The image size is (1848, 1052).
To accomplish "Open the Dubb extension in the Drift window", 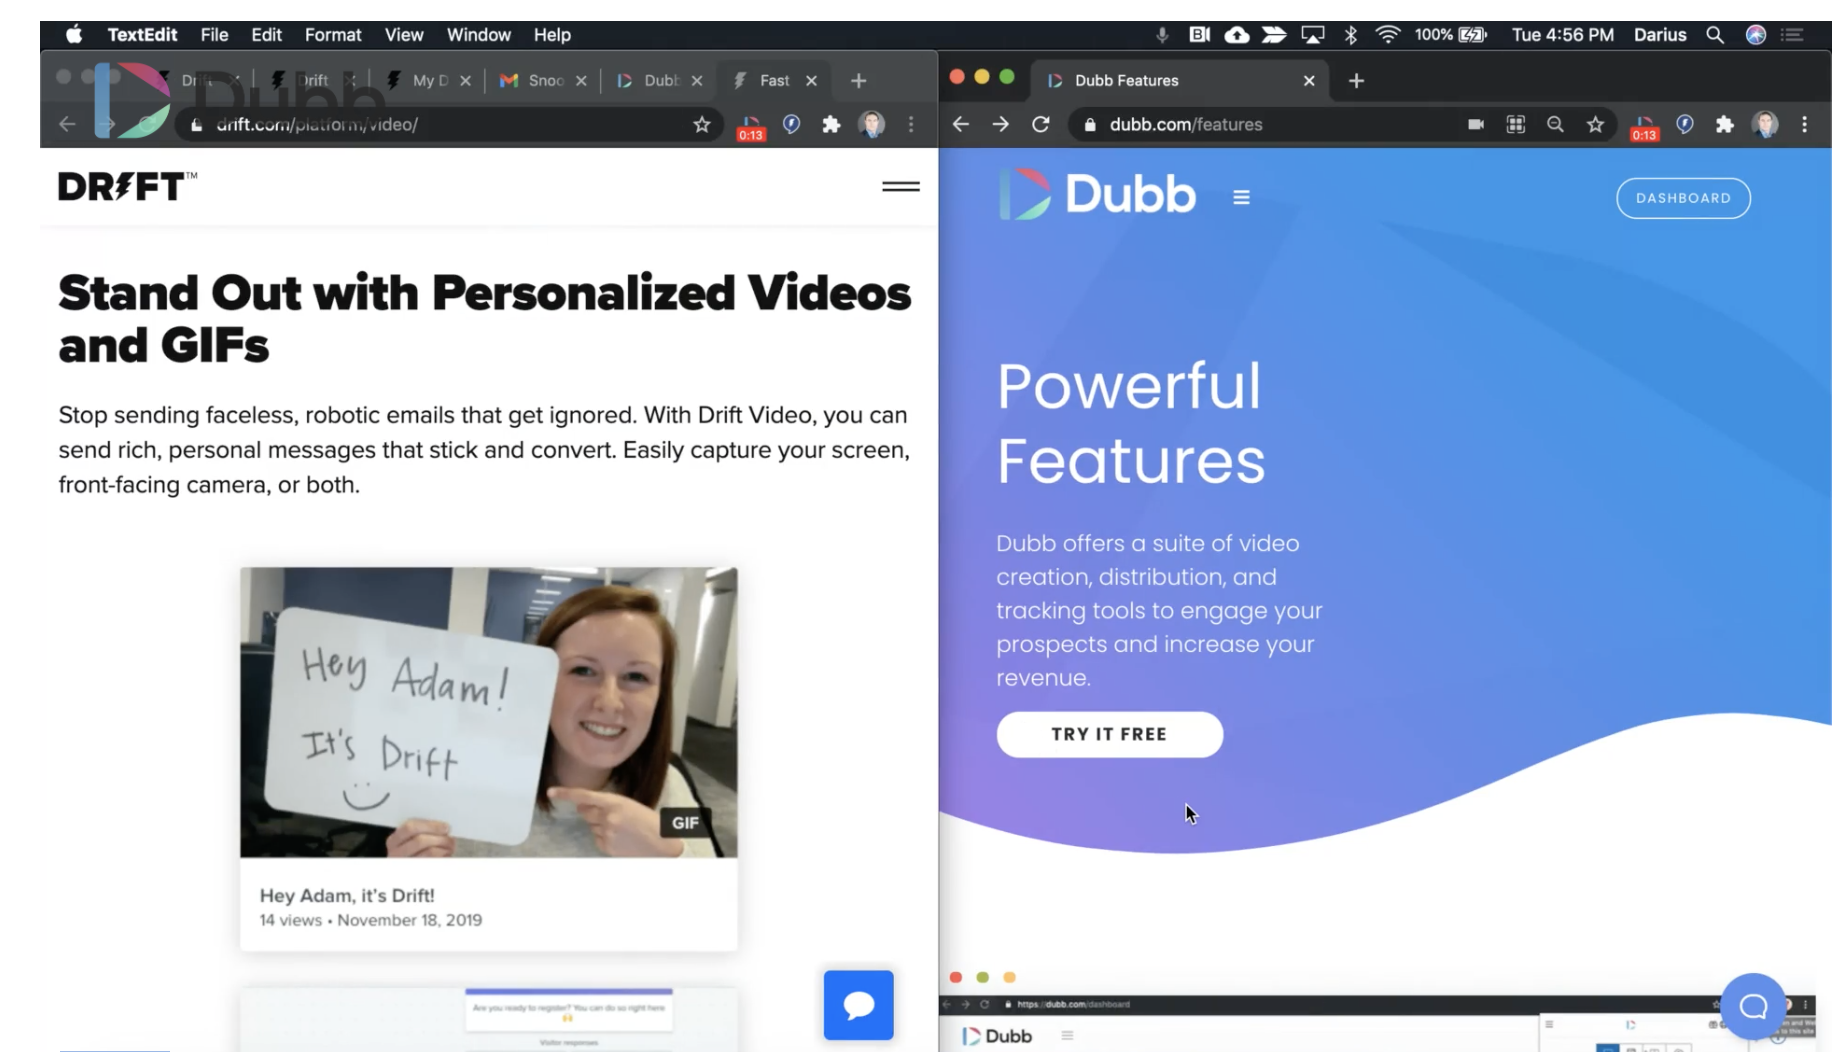I will click(x=750, y=126).
